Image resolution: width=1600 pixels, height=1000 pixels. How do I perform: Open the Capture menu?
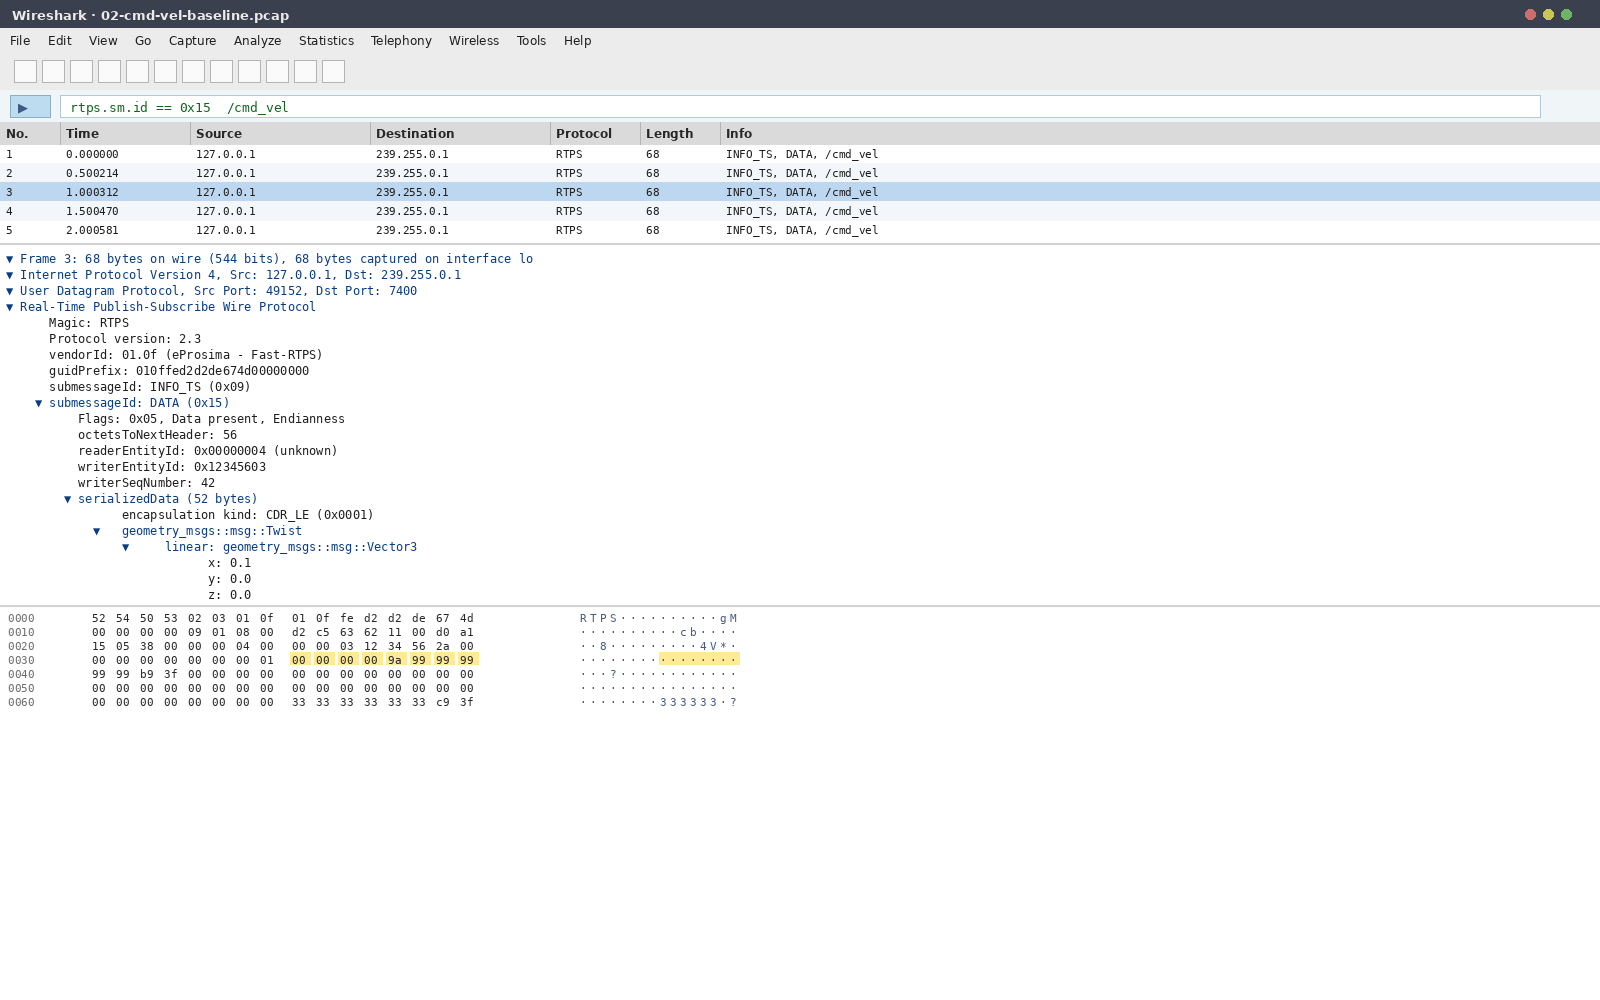click(x=193, y=41)
